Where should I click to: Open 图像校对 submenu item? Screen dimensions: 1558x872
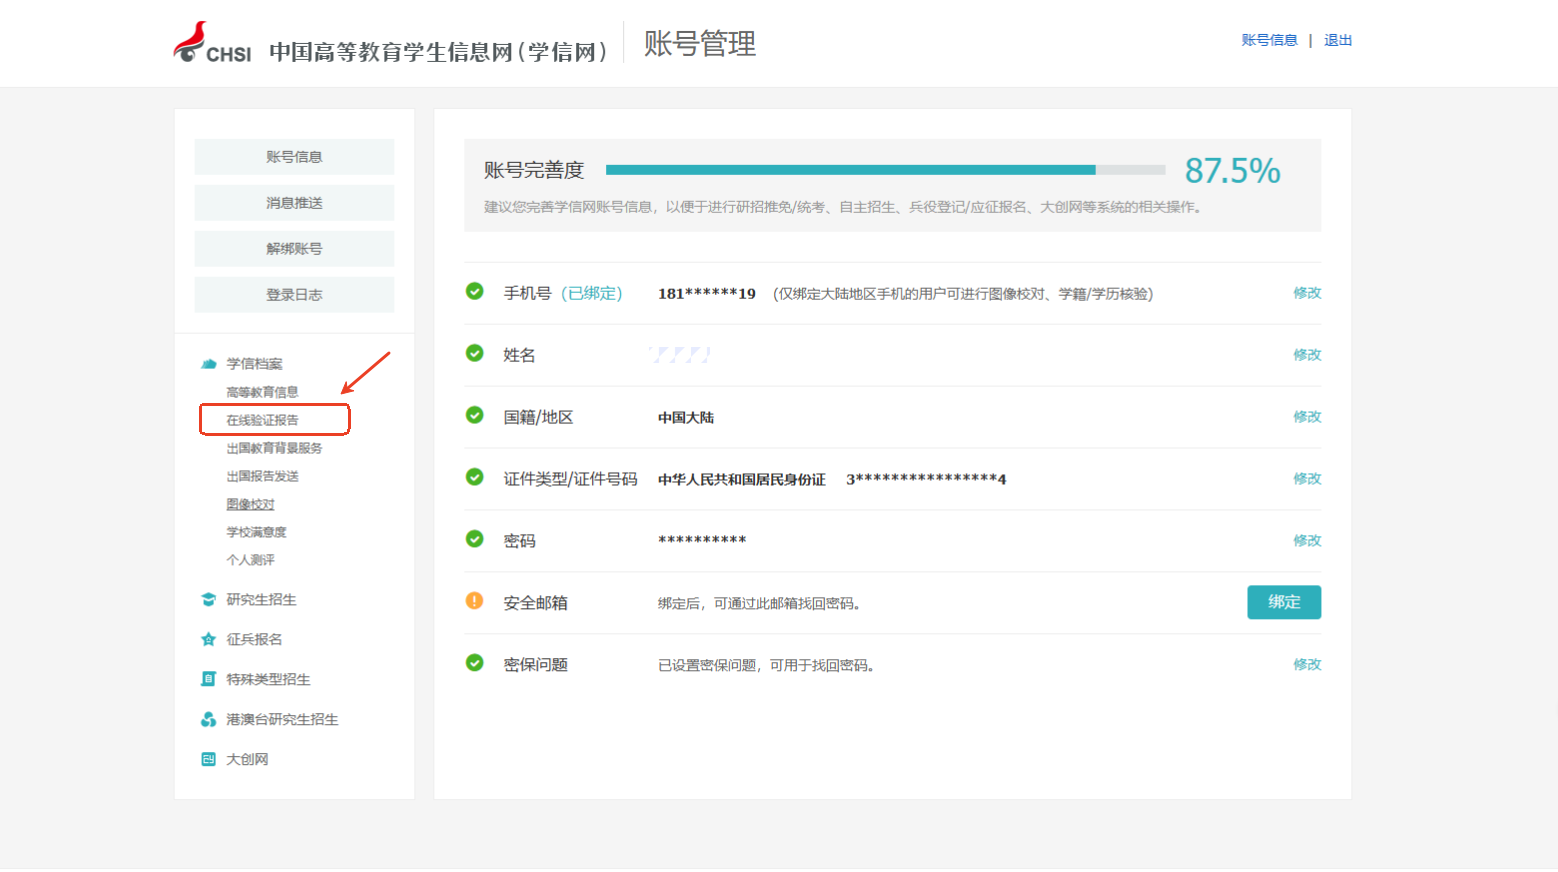coord(250,504)
